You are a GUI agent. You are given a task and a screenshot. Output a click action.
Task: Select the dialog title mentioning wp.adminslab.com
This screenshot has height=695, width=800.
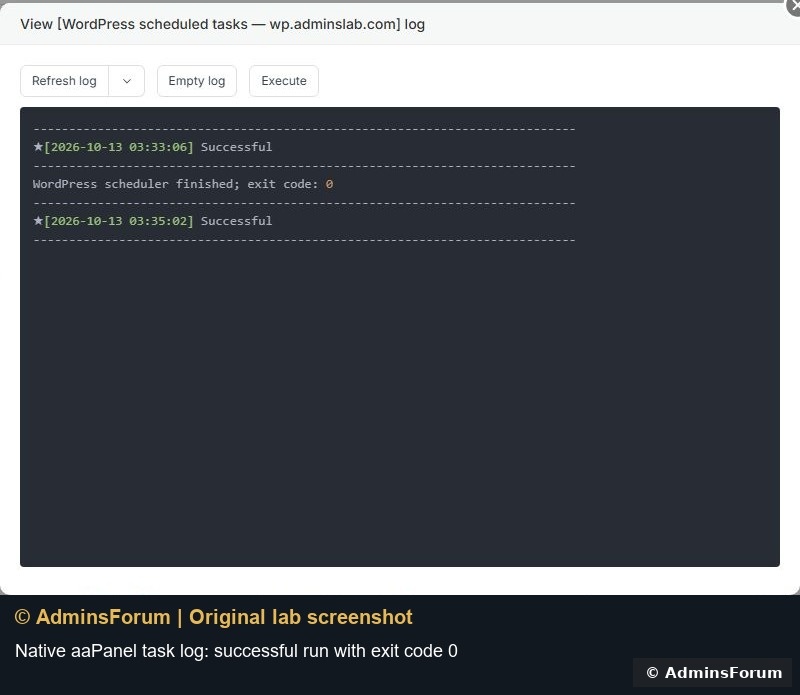(222, 24)
